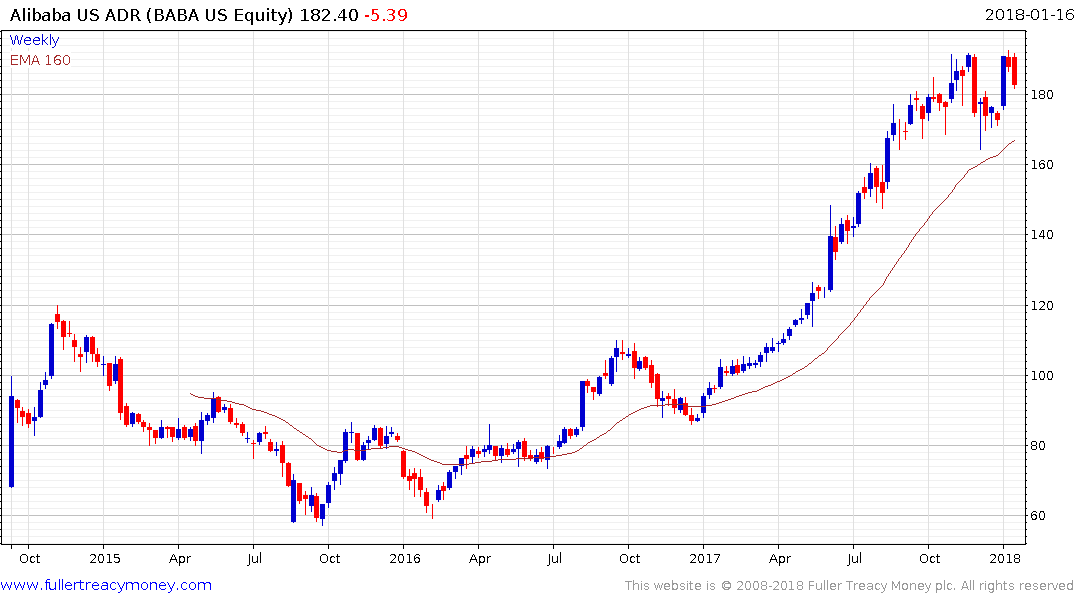Click the last 'Oct' label before 2018
1075x600 pixels.
[930, 558]
